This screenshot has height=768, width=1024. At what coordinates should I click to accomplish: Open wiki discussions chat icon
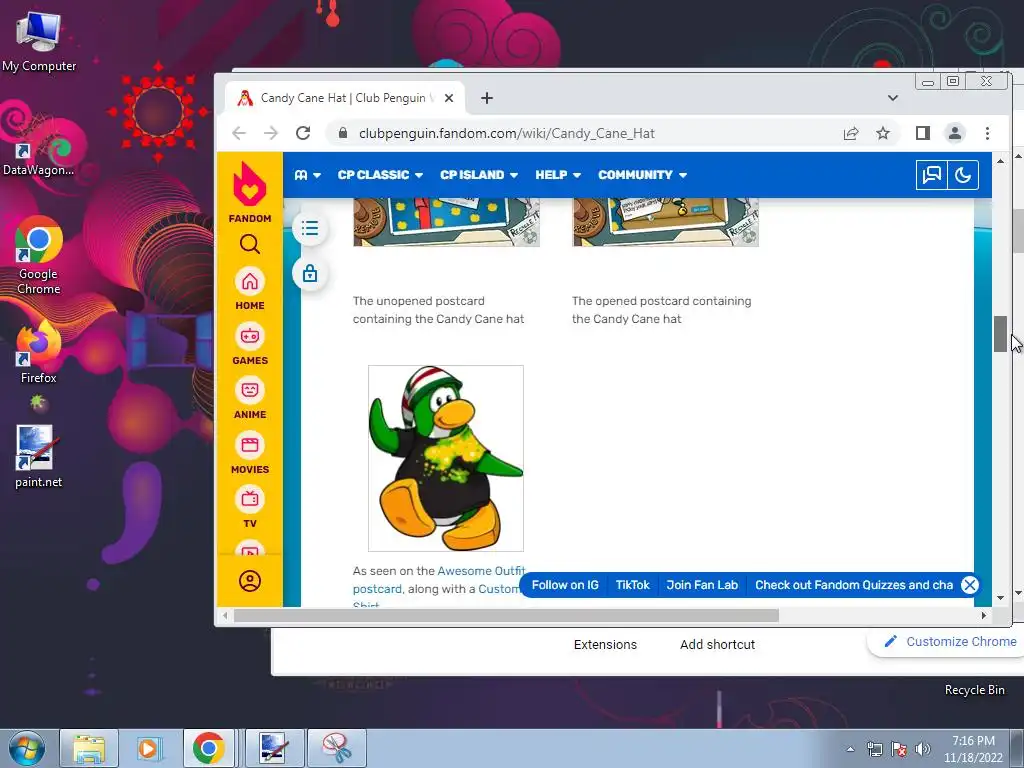[931, 175]
